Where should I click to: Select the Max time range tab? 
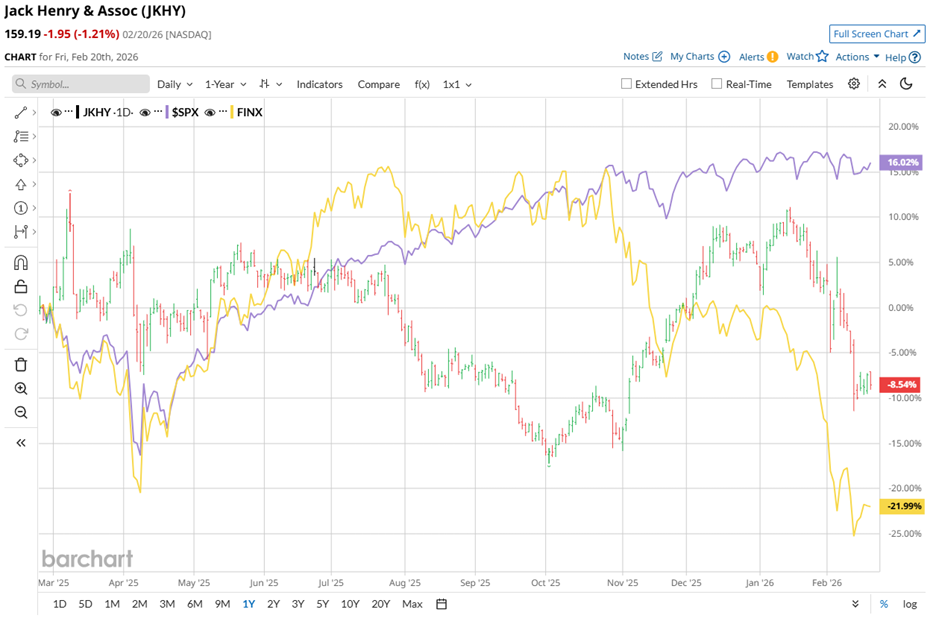click(x=412, y=604)
